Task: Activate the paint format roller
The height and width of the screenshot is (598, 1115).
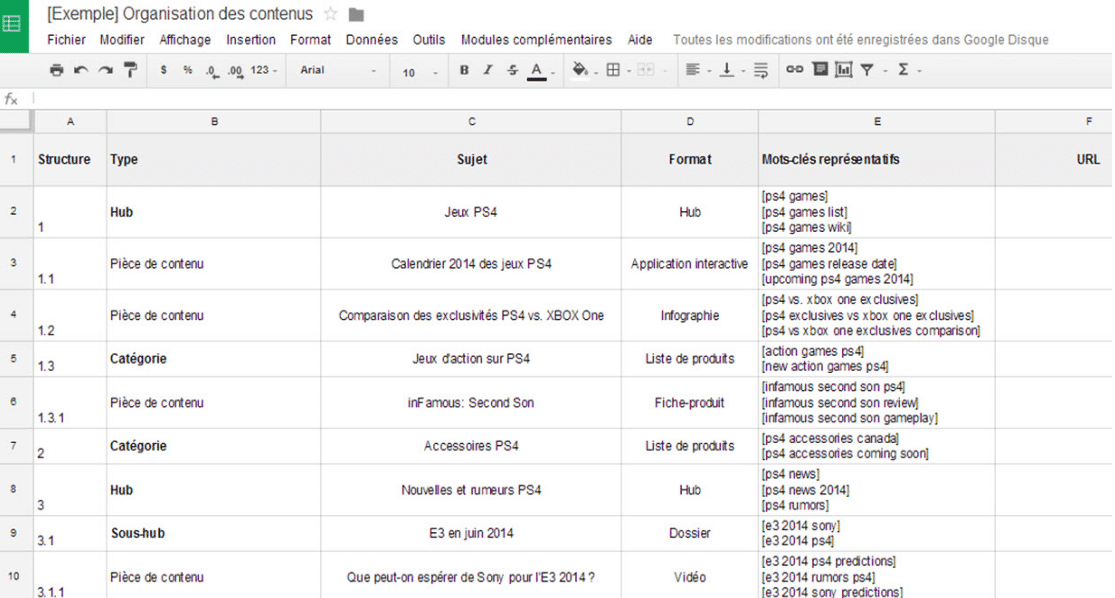Action: [x=130, y=70]
